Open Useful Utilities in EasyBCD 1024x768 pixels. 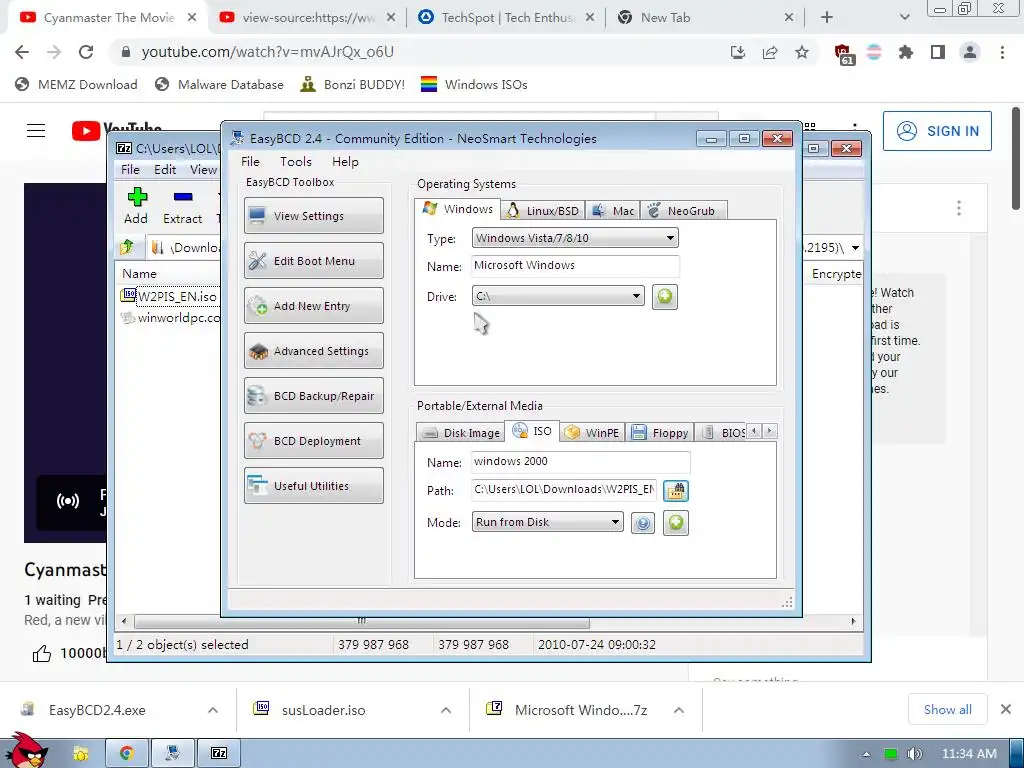pos(313,486)
